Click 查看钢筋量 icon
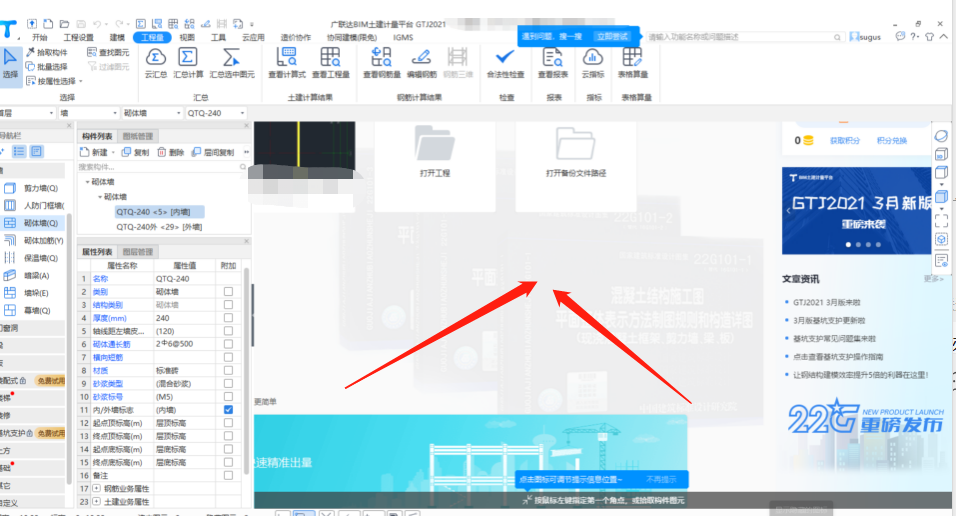Screen dimensions: 956x516 pos(382,63)
